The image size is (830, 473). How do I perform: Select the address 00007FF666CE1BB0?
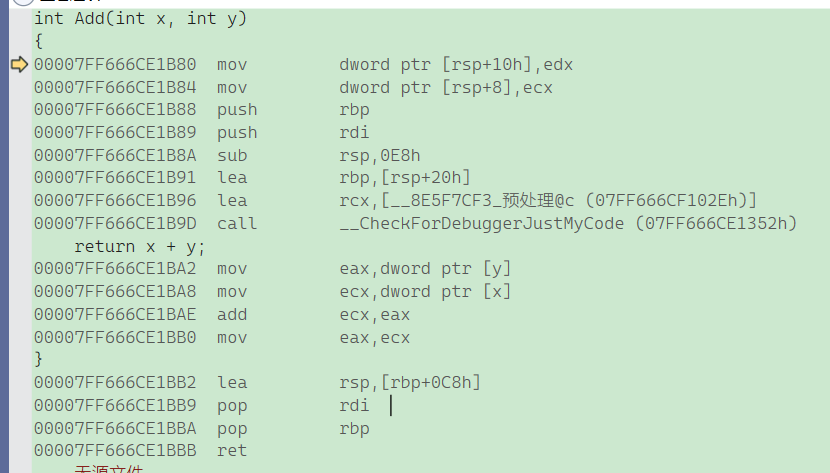(x=115, y=338)
